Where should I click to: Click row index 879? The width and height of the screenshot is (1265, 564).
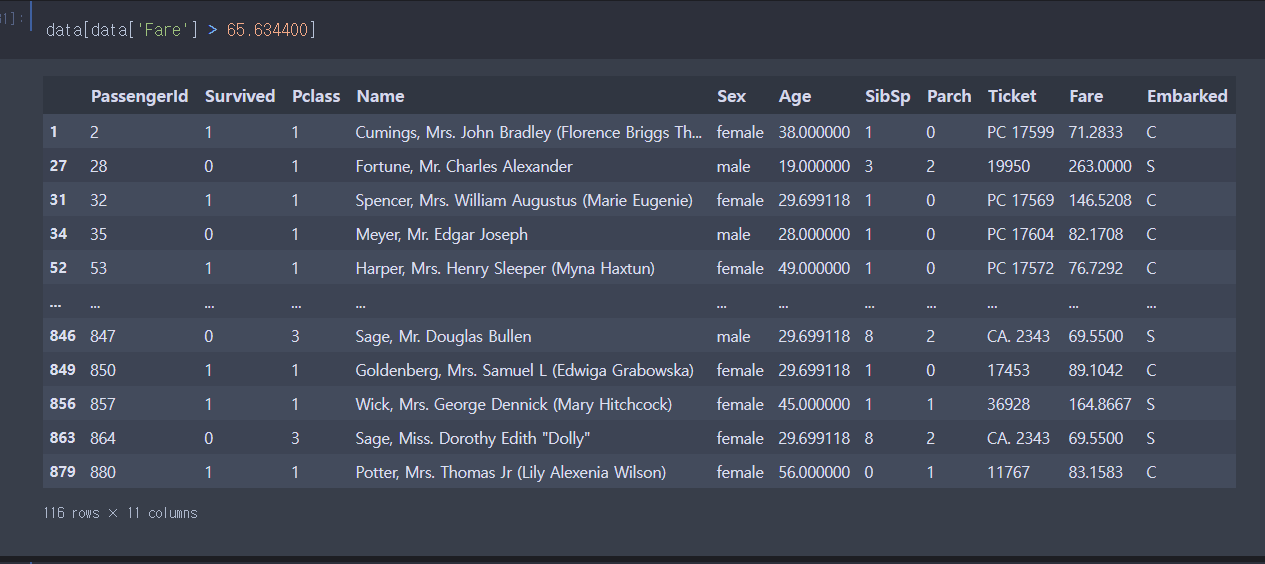tap(62, 472)
